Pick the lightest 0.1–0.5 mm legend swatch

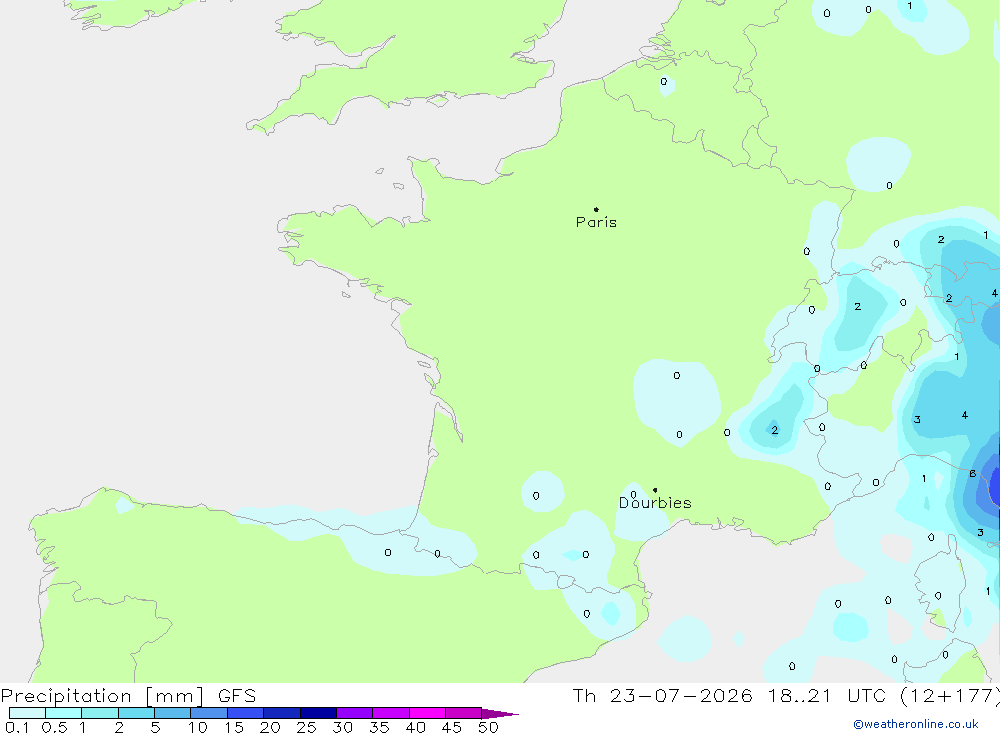(27, 713)
